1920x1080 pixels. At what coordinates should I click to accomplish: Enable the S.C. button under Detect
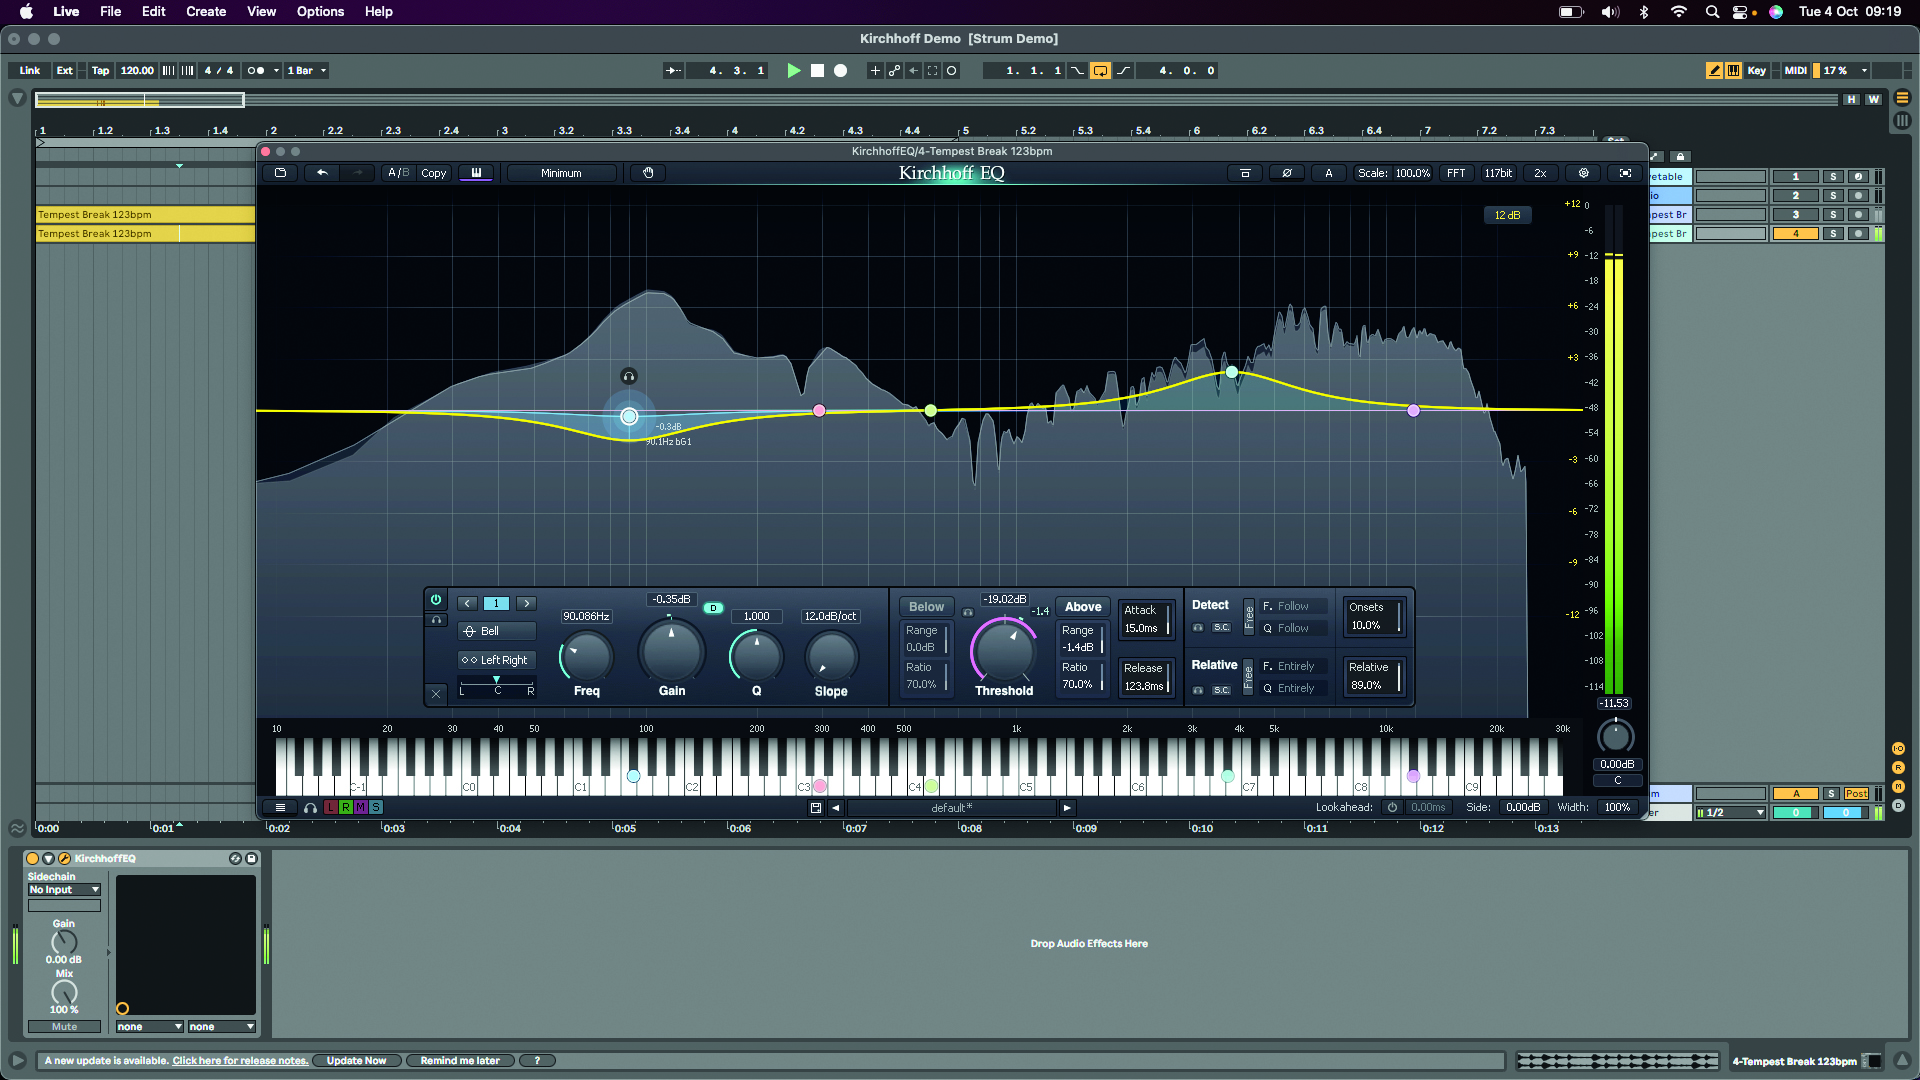click(x=1221, y=628)
